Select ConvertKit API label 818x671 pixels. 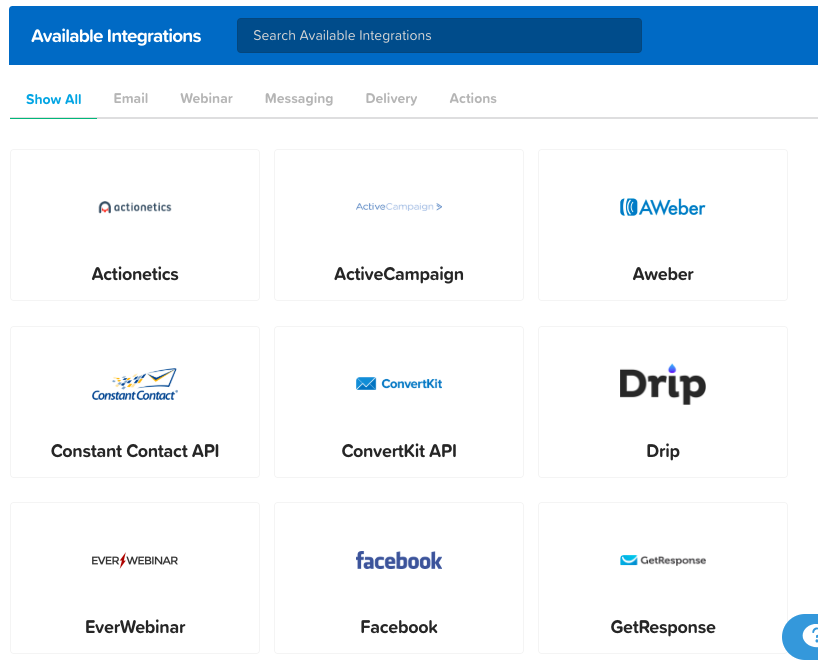399,451
